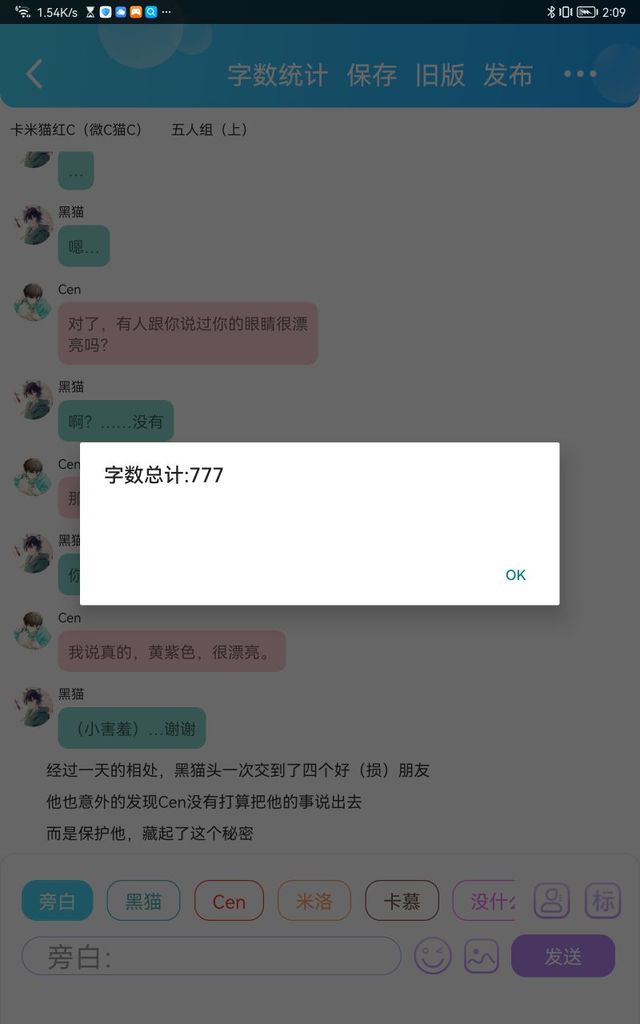Choose the 米洛 speaker role
Screen dimensions: 640x1024
pyautogui.click(x=314, y=901)
